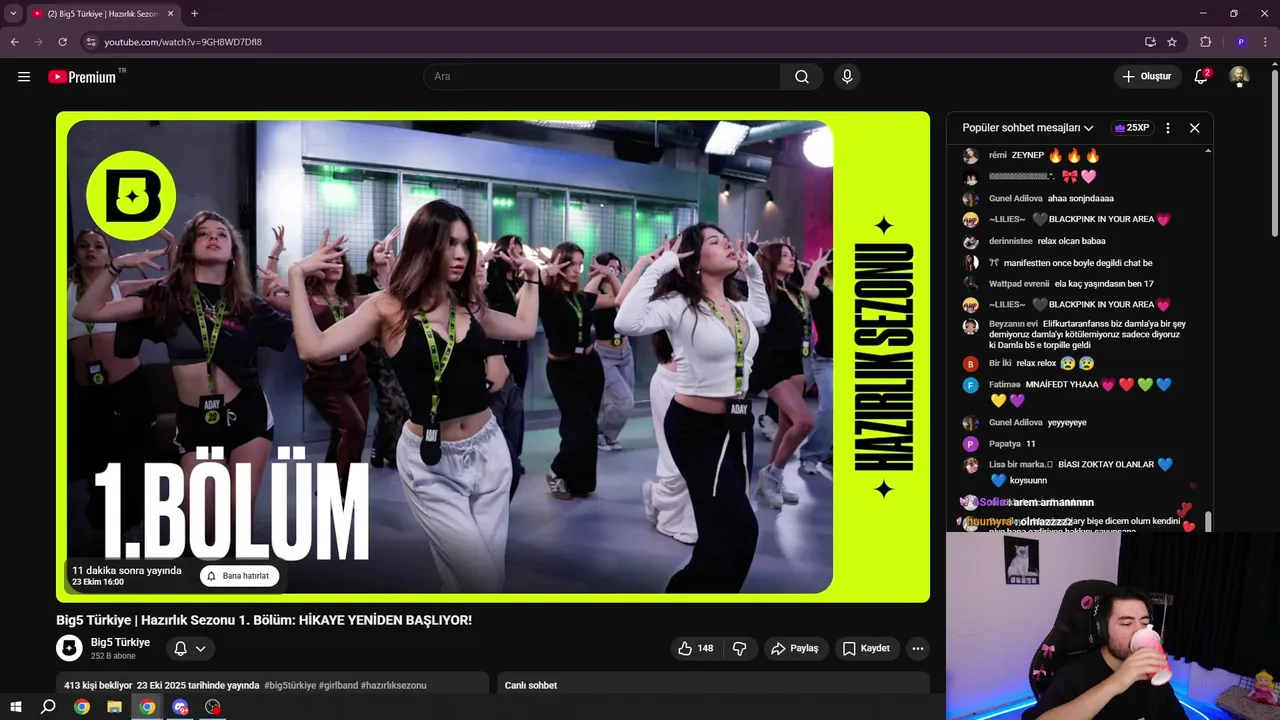This screenshot has width=1280, height=720.
Task: Open Discord from the taskbar
Action: click(x=180, y=707)
